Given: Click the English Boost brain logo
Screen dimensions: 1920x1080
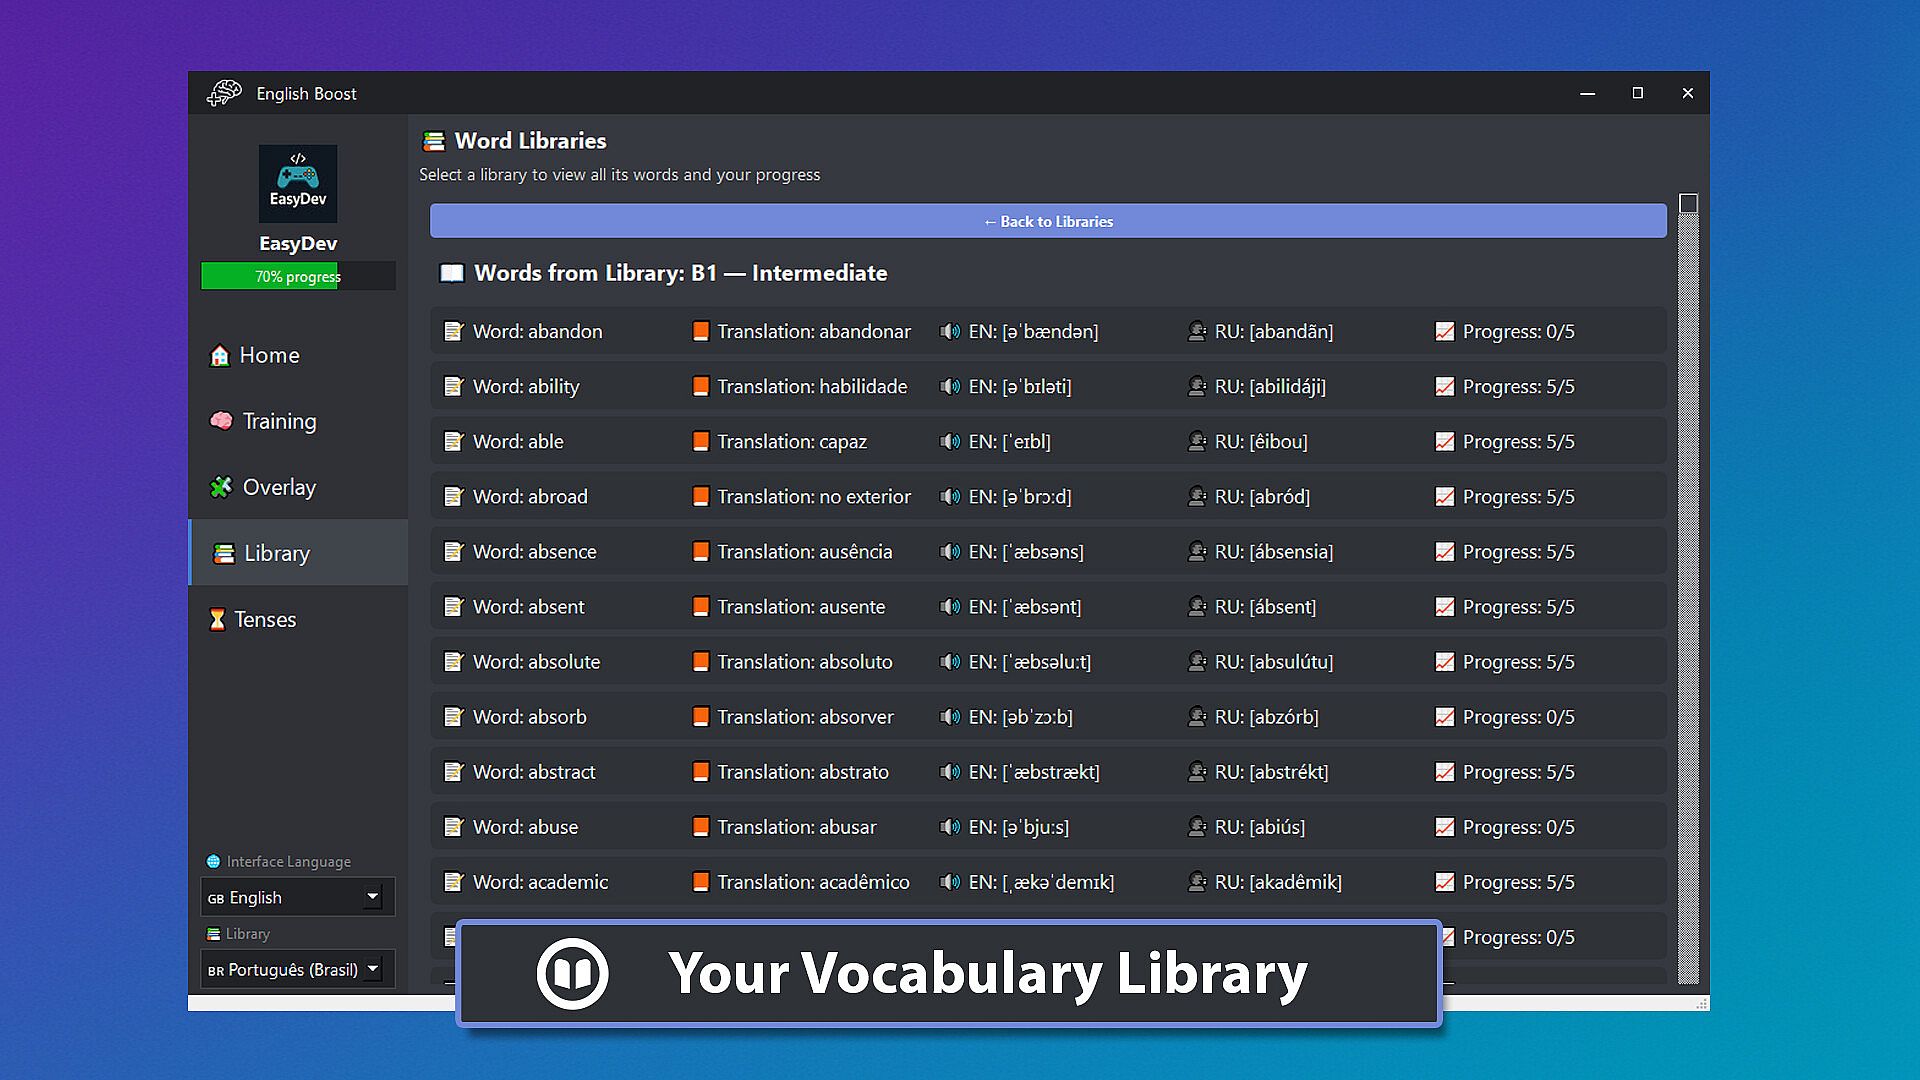Looking at the screenshot, I should (225, 93).
